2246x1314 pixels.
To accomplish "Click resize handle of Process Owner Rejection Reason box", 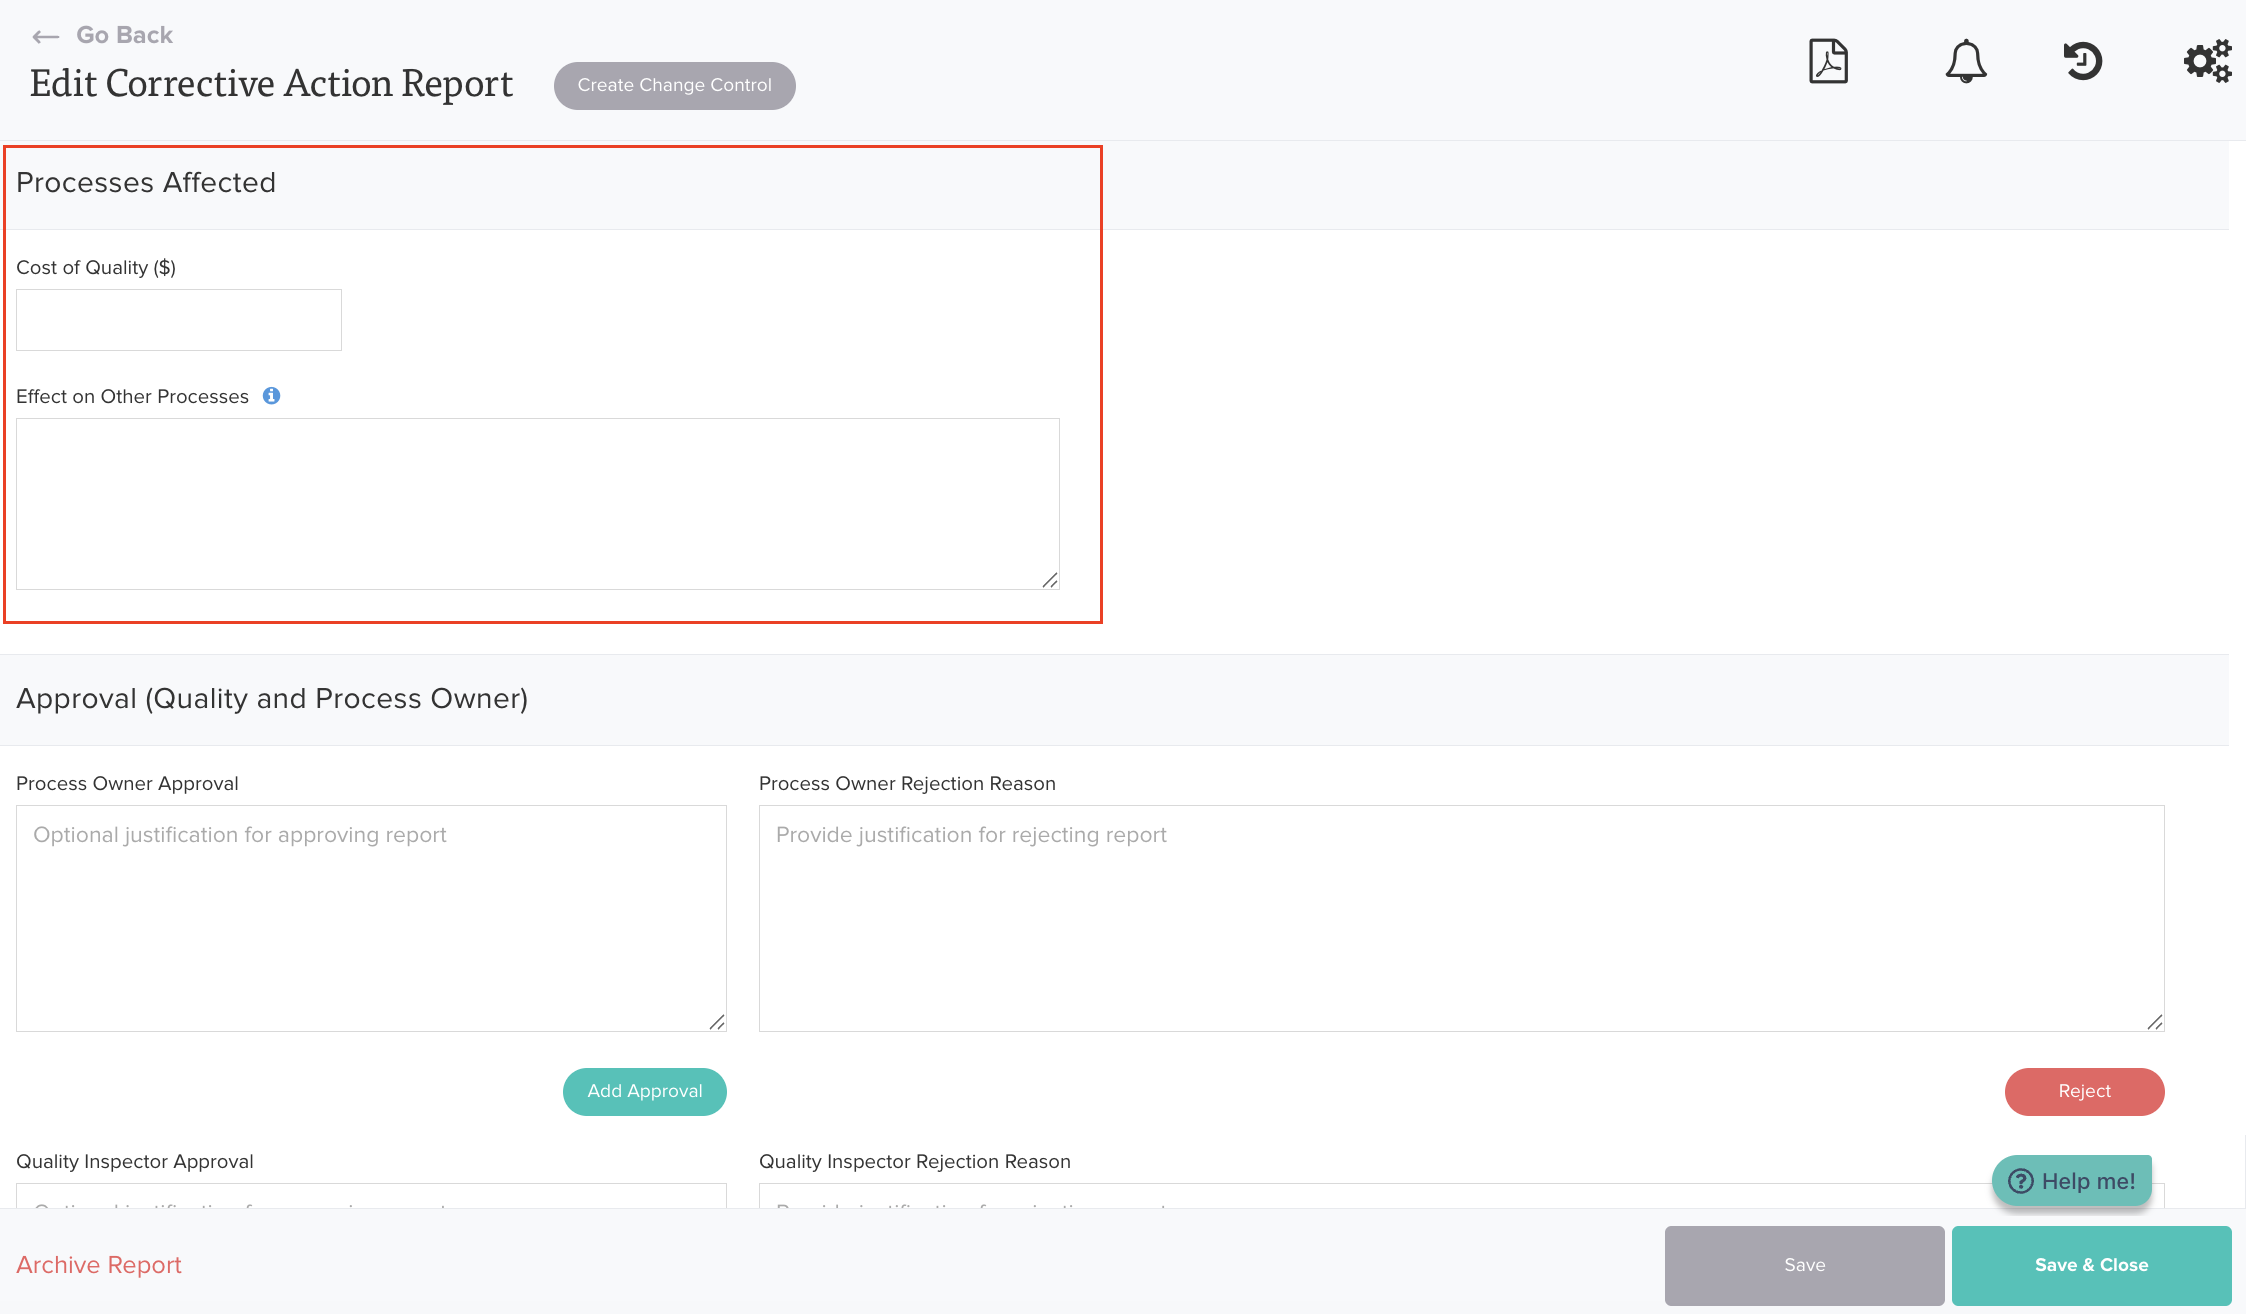I will tap(2155, 1022).
